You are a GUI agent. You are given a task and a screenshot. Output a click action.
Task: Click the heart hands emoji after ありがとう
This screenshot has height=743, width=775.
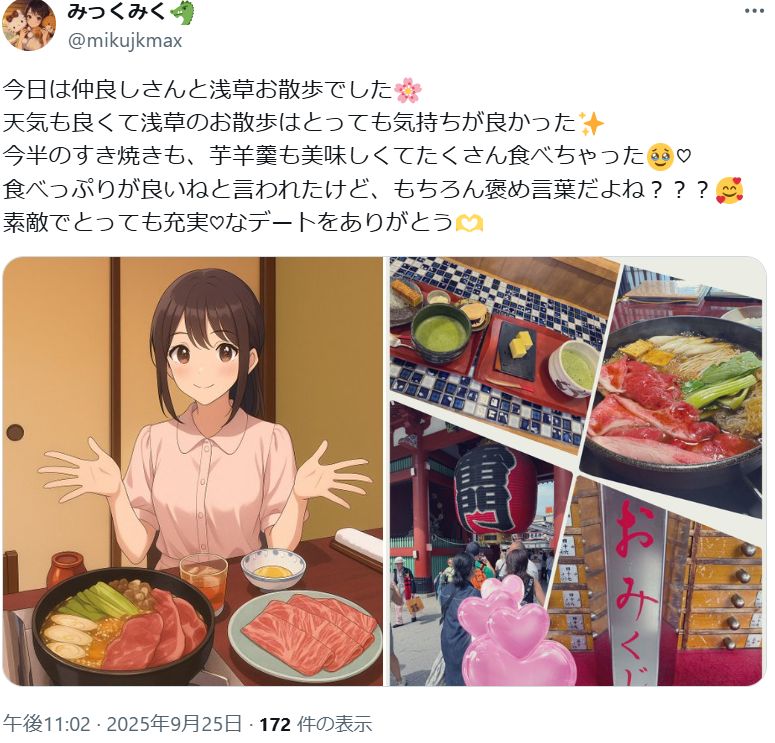tap(469, 223)
